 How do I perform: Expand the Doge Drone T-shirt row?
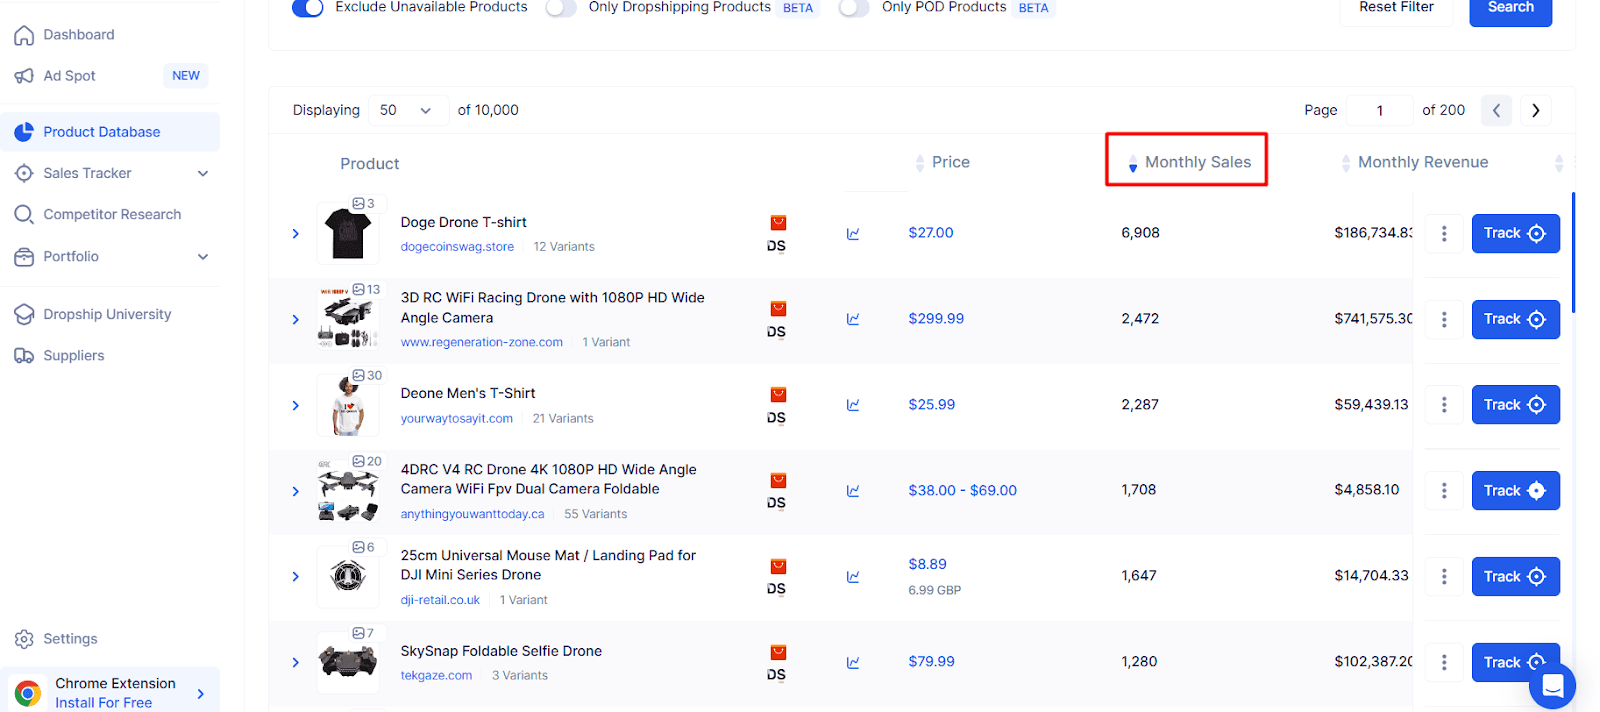point(295,233)
